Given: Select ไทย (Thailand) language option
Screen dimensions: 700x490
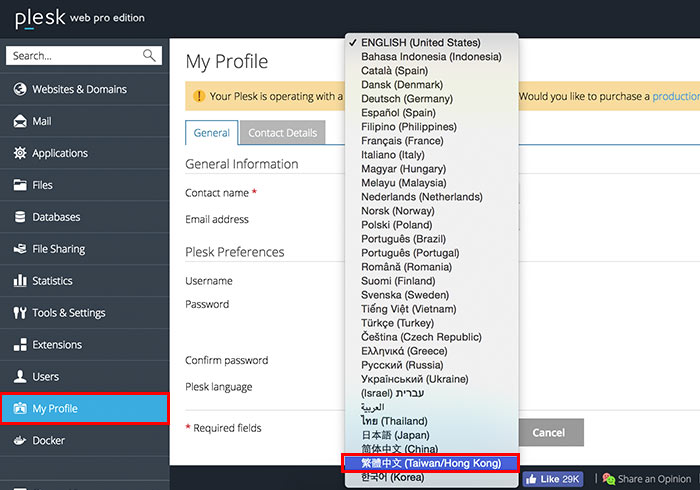Looking at the screenshot, I should point(431,421).
